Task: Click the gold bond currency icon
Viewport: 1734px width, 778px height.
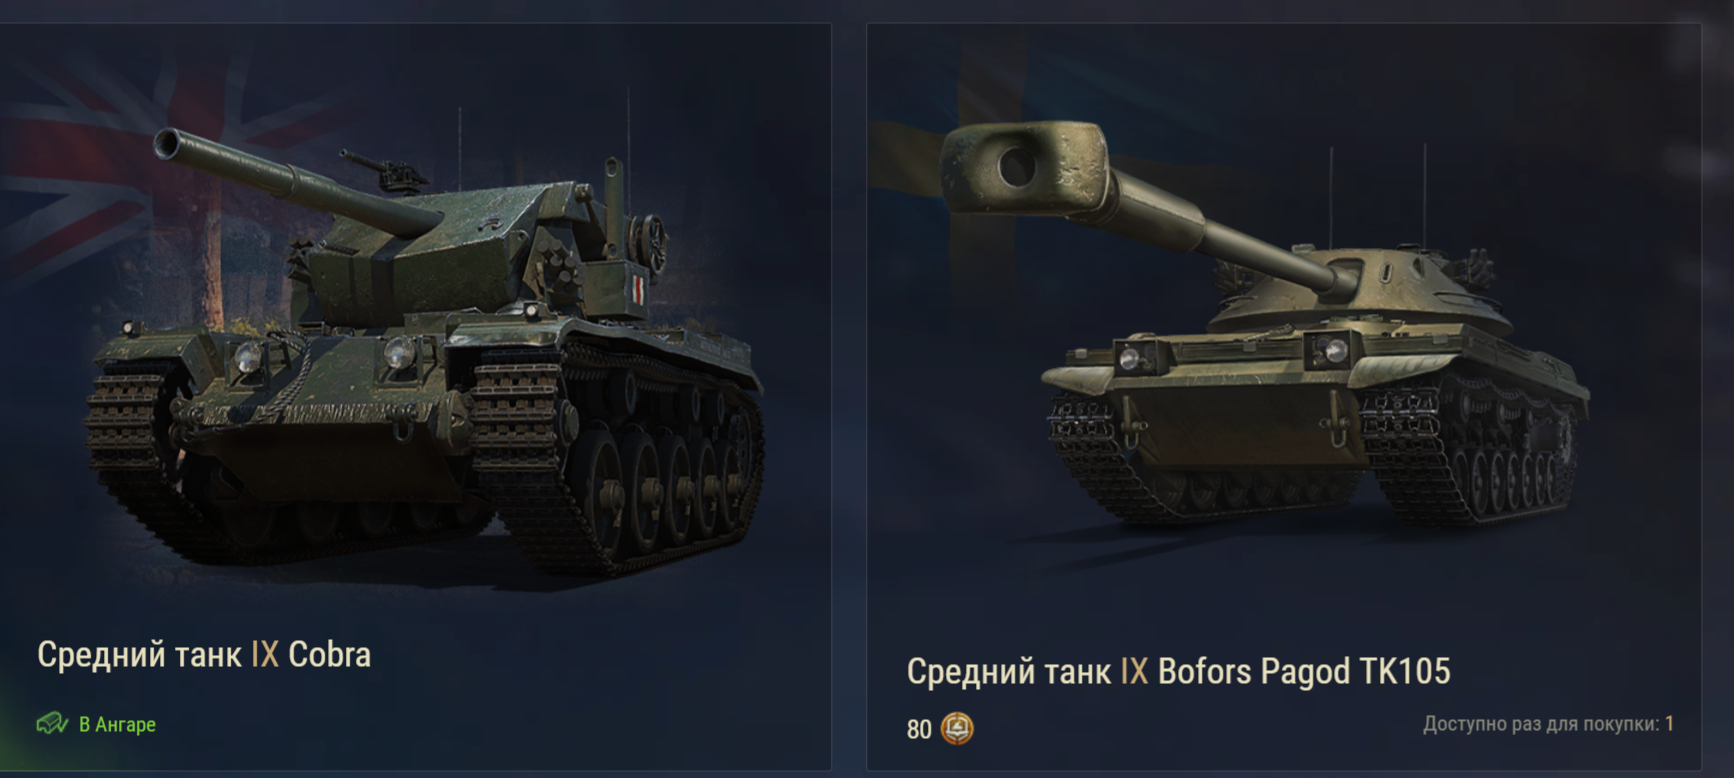Action: point(957,728)
